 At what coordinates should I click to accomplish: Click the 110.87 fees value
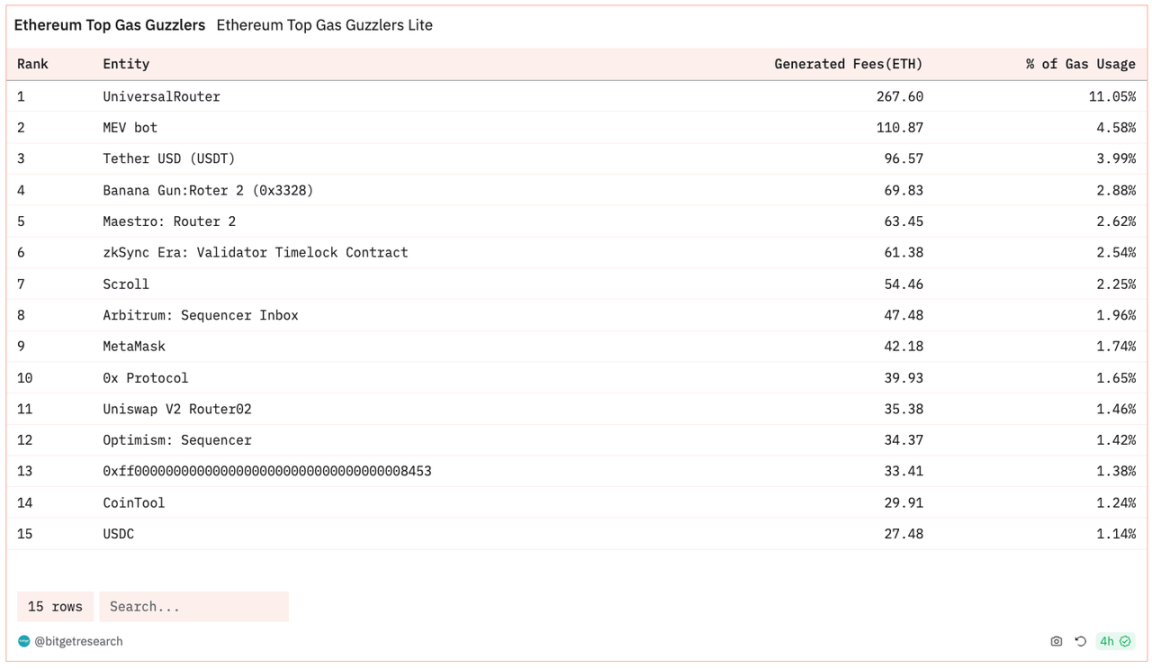click(899, 127)
